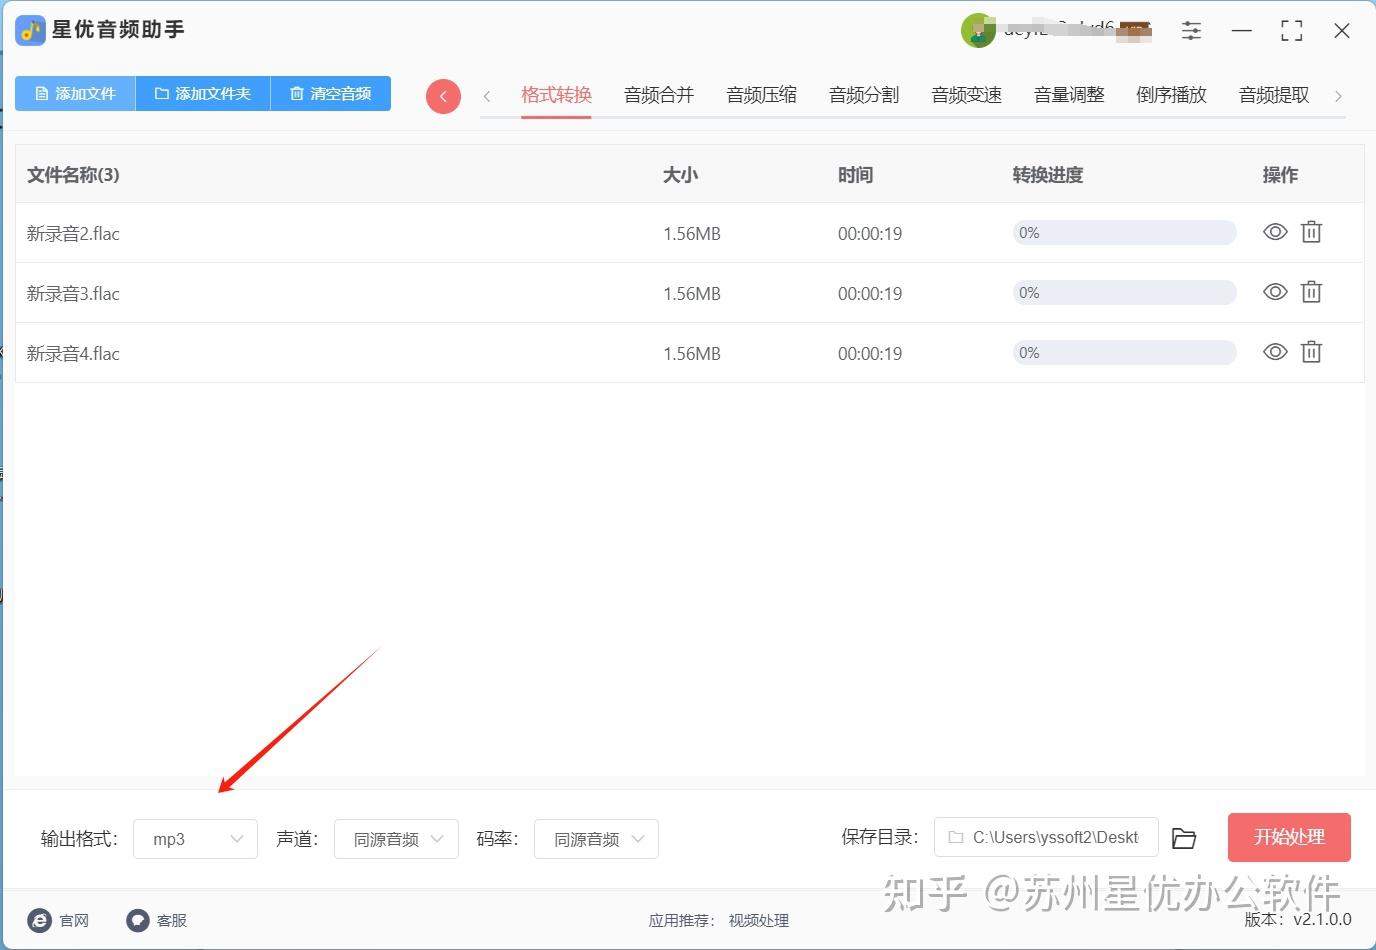Open the 客服 customer service chat
Screen dimensions: 1376x950
[x=138, y=920]
